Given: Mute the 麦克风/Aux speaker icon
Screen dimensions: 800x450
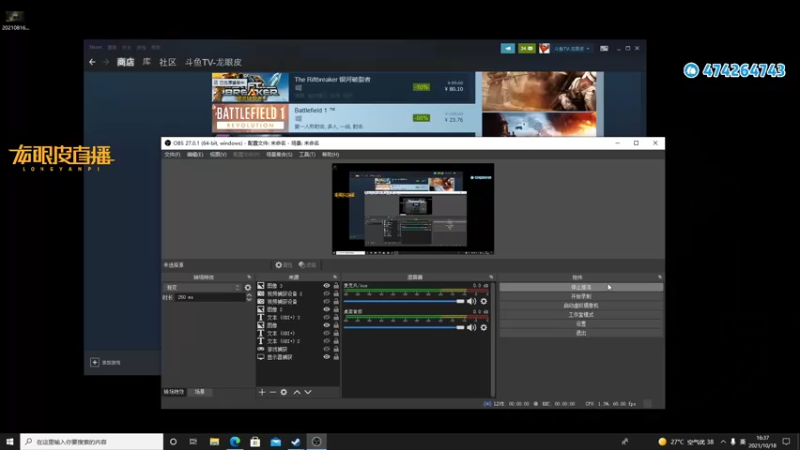Looking at the screenshot, I should tap(471, 301).
